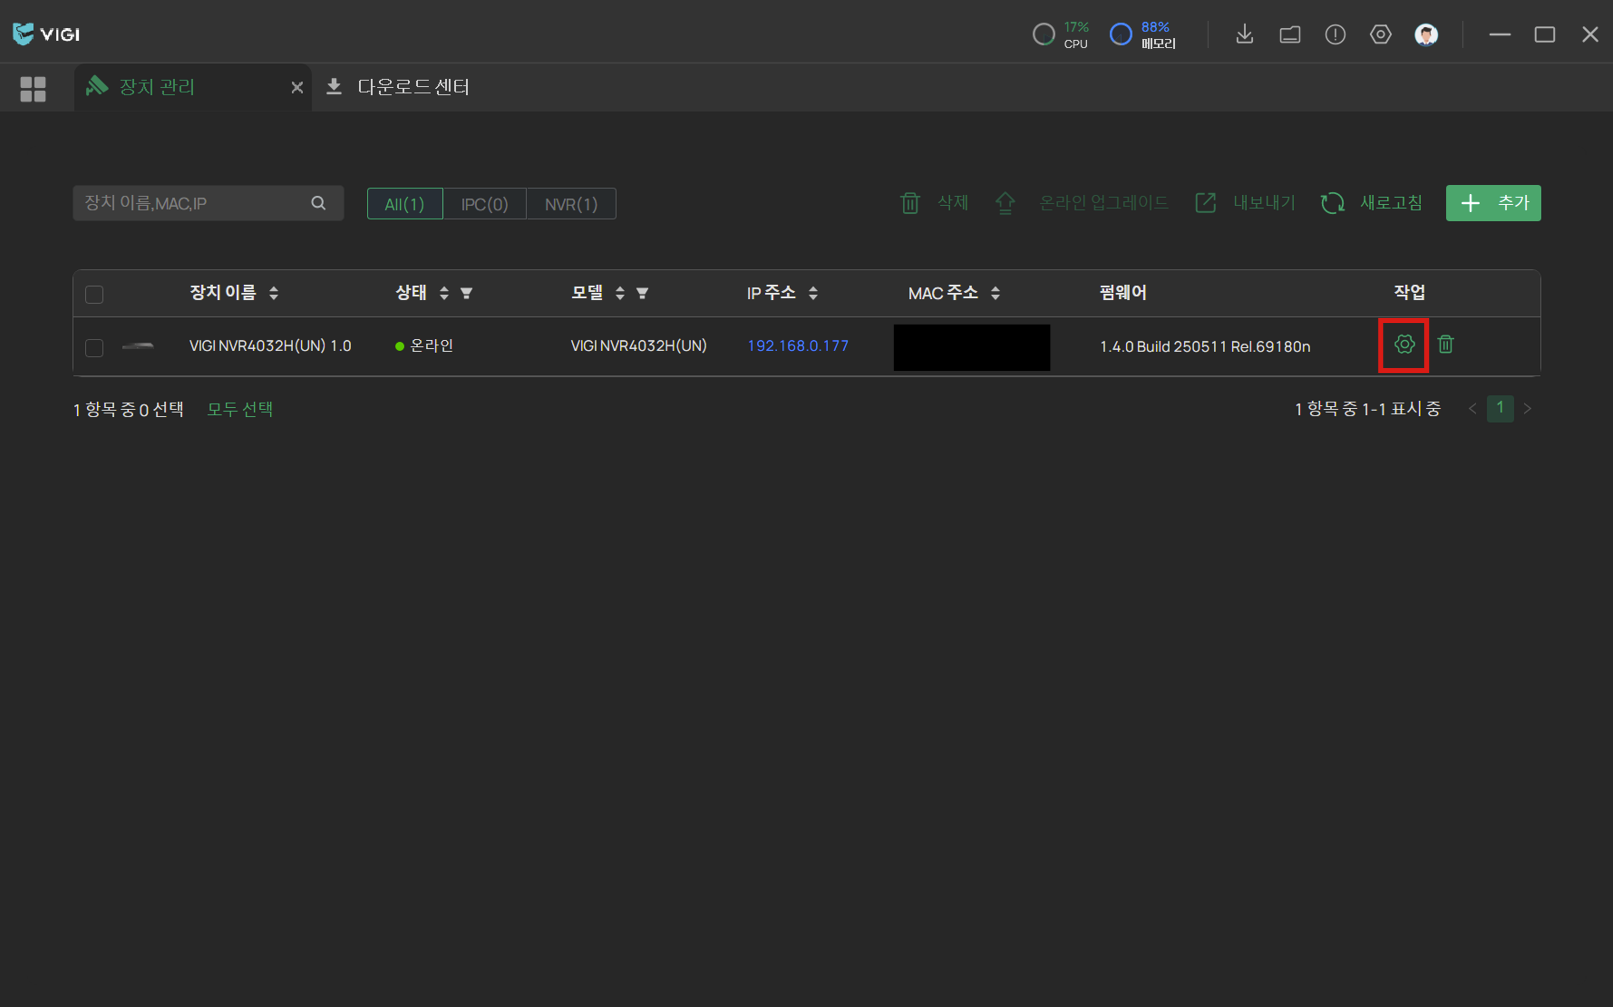The height and width of the screenshot is (1007, 1613).
Task: Close the 장치 관리 tab
Action: tap(297, 88)
